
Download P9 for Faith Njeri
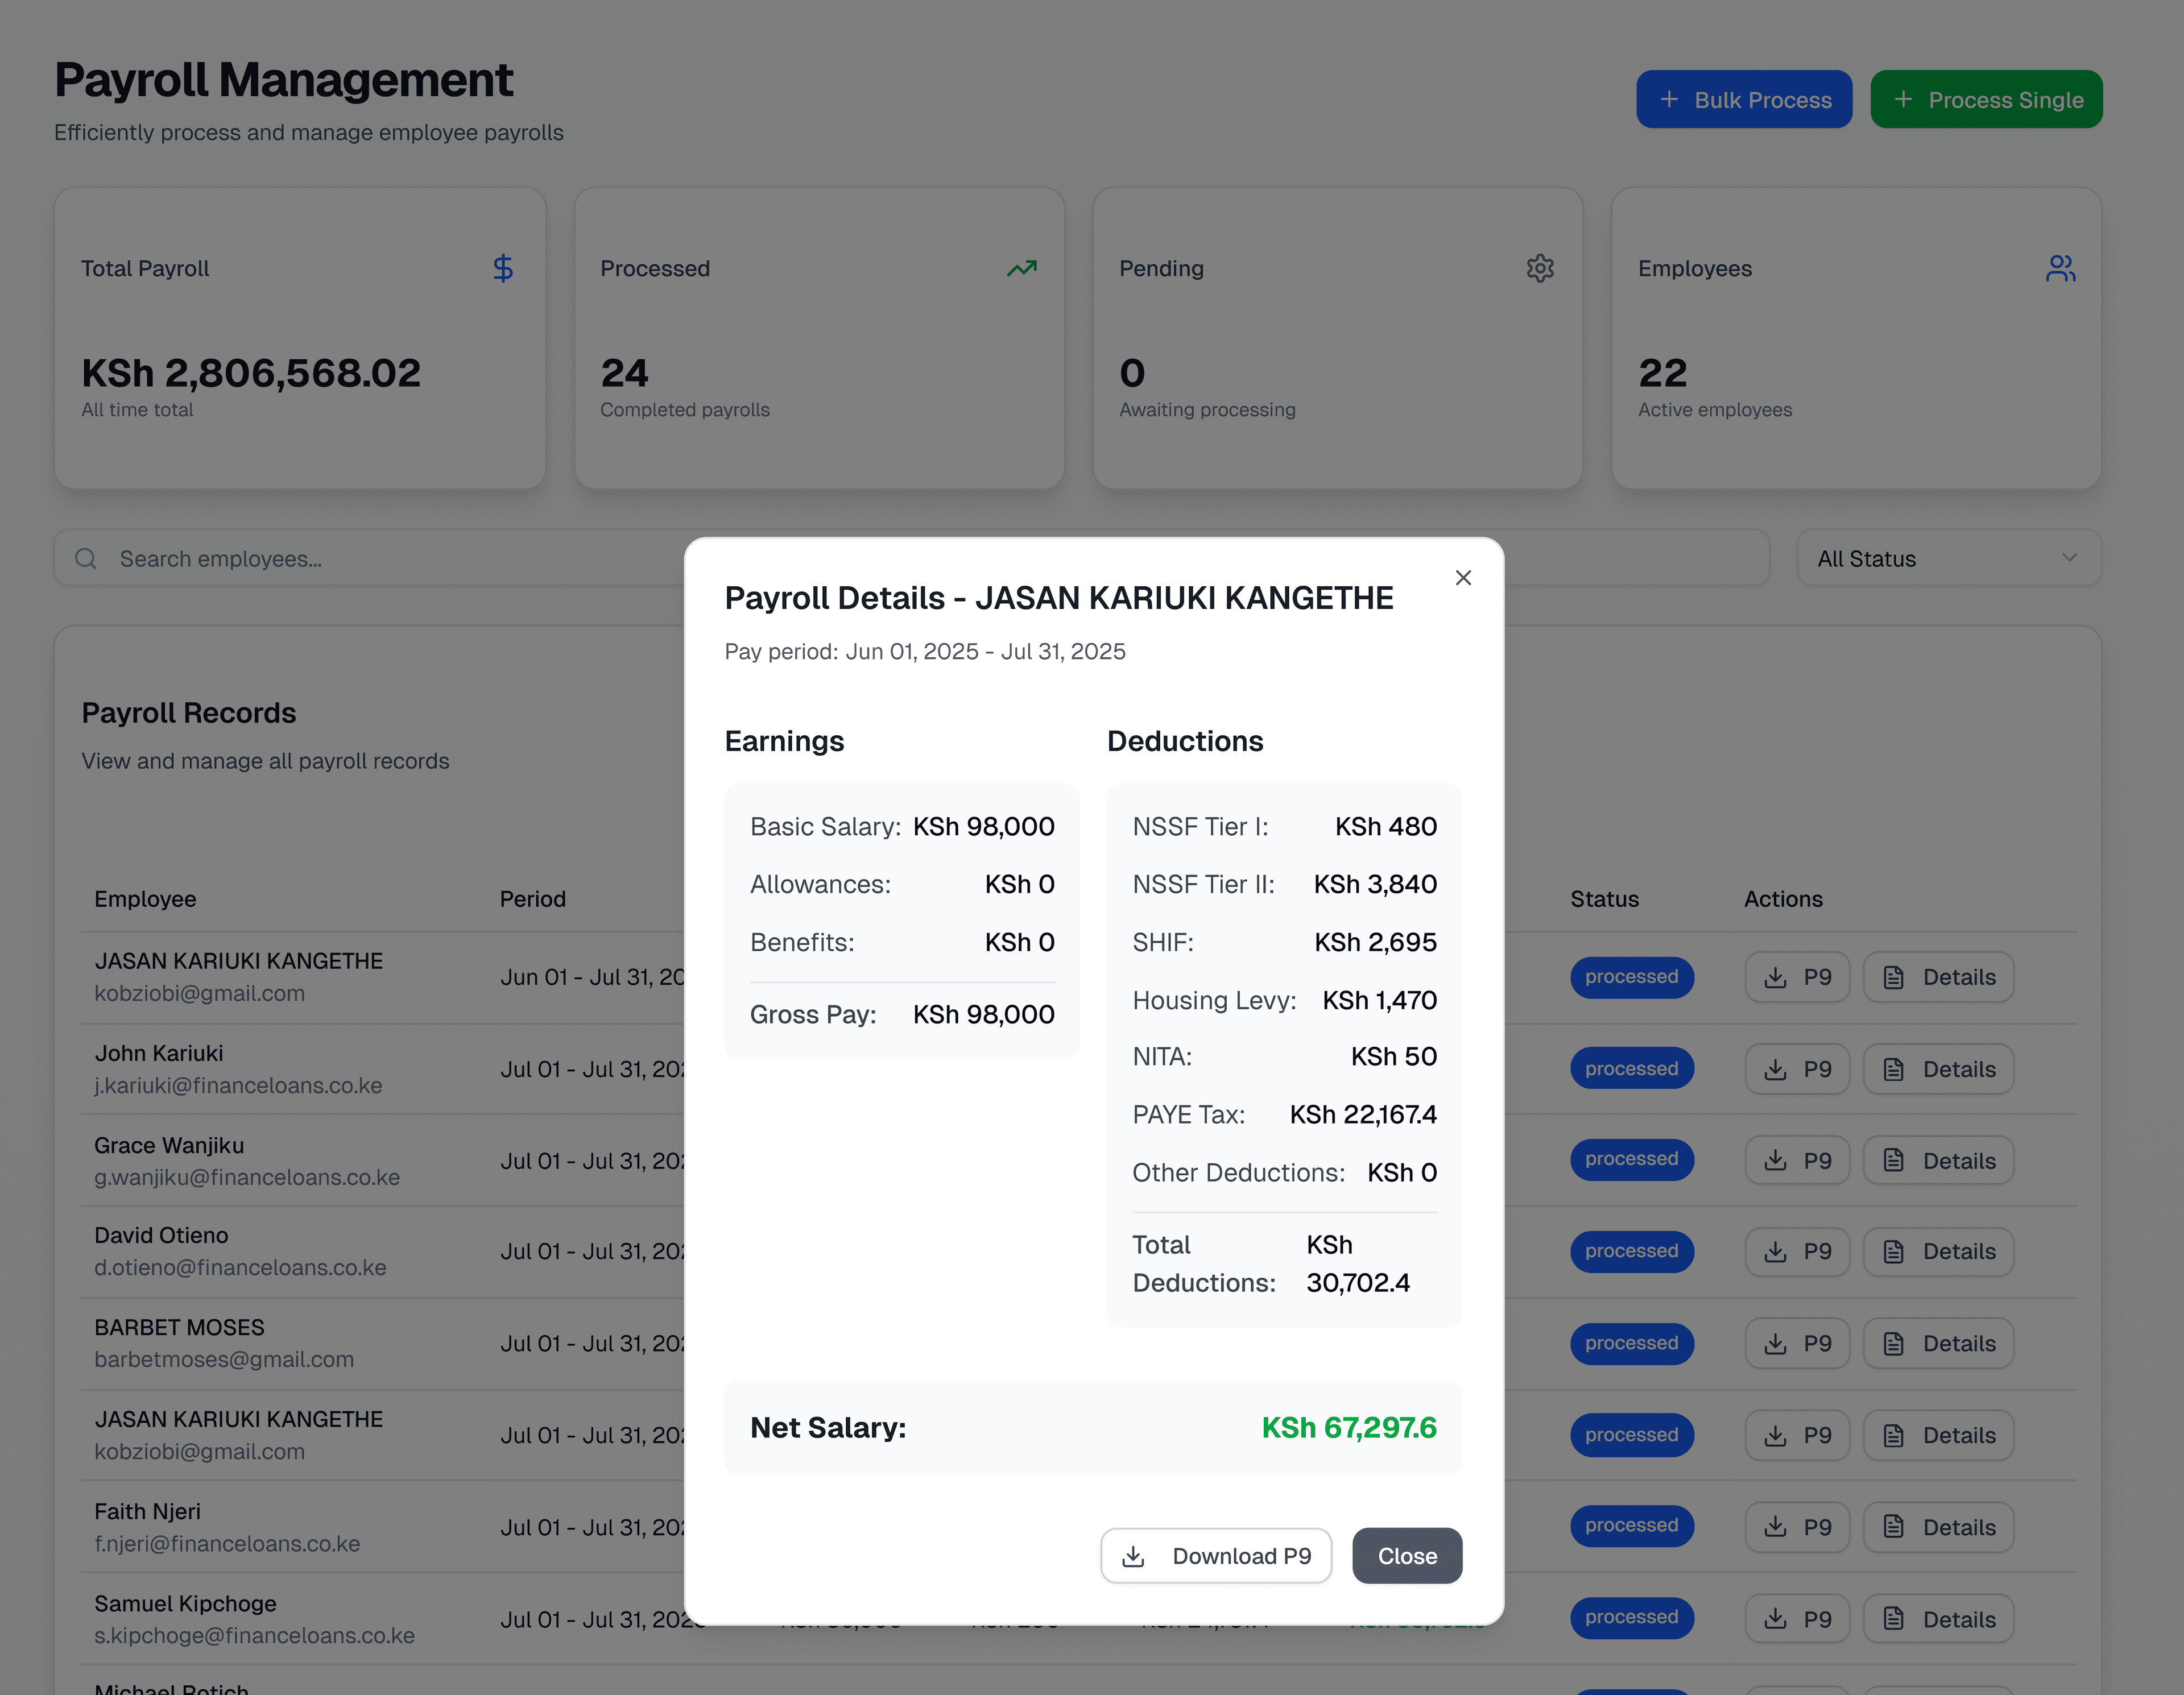click(1797, 1527)
